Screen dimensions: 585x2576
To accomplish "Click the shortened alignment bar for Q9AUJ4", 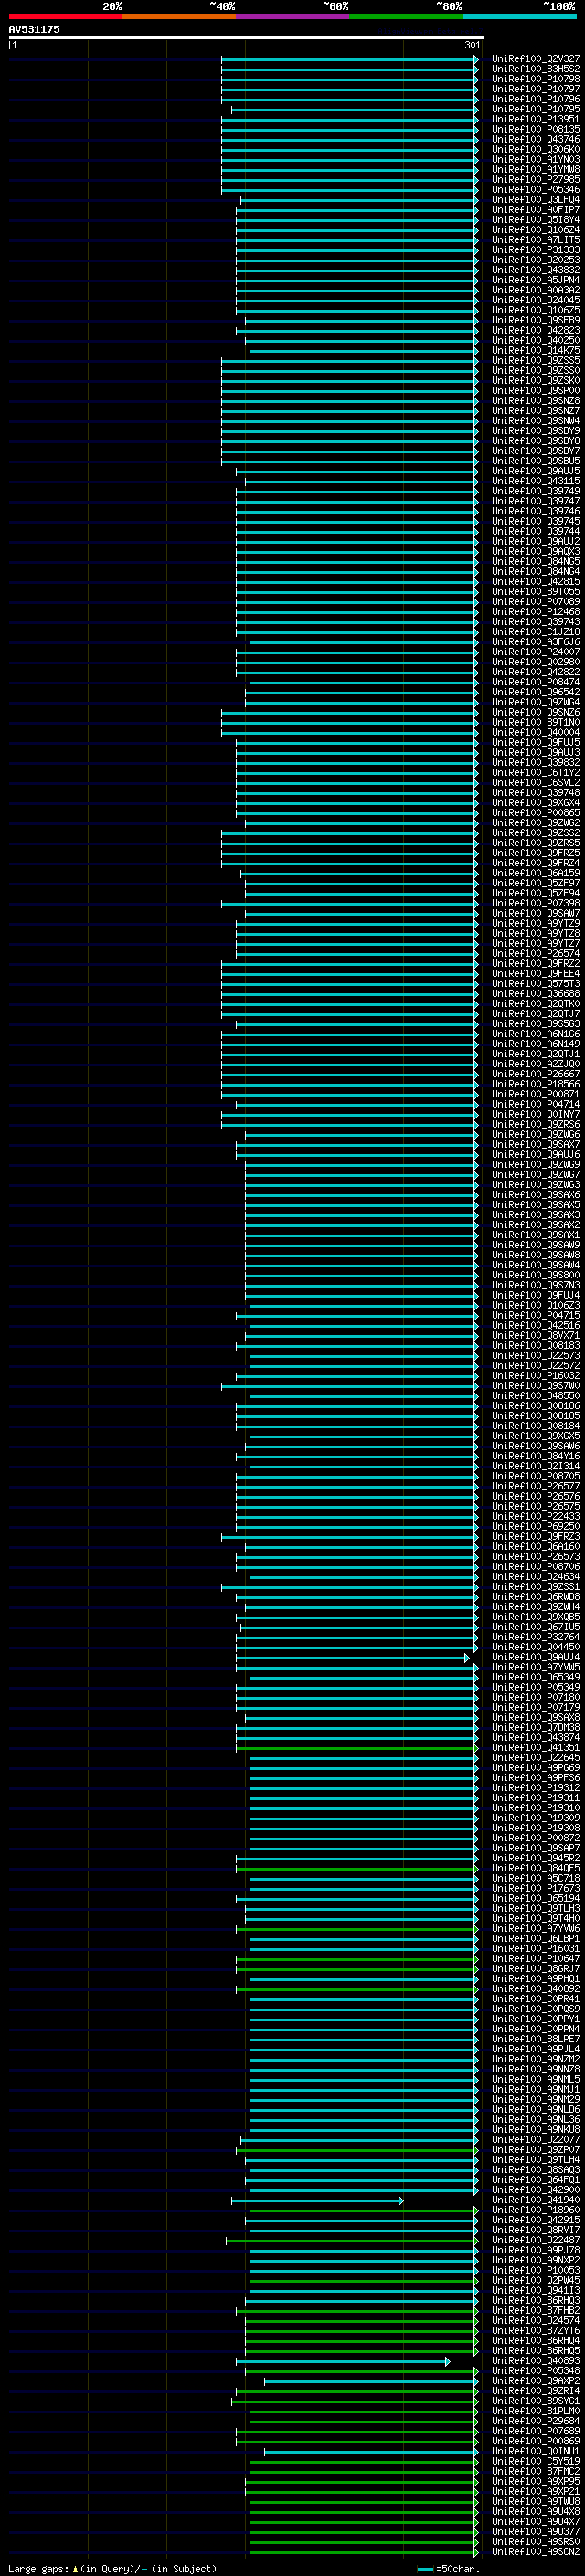I will coord(352,1658).
